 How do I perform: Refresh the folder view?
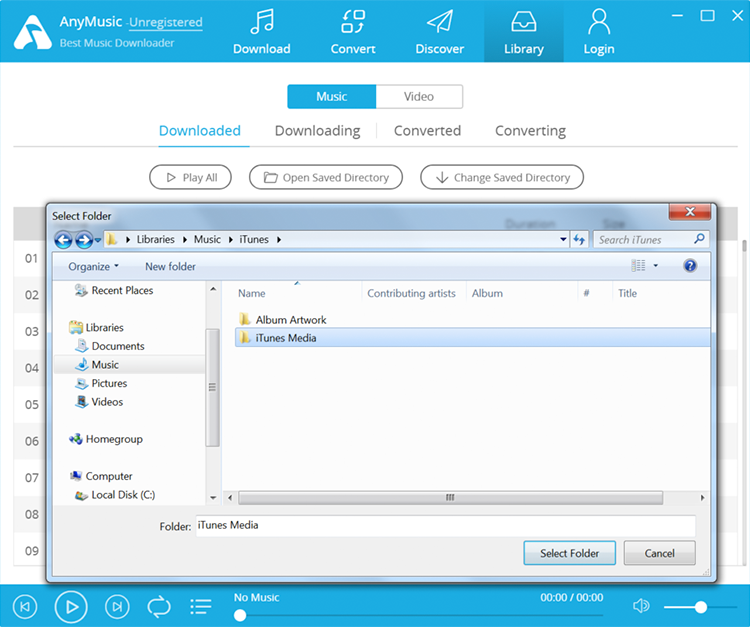click(579, 239)
